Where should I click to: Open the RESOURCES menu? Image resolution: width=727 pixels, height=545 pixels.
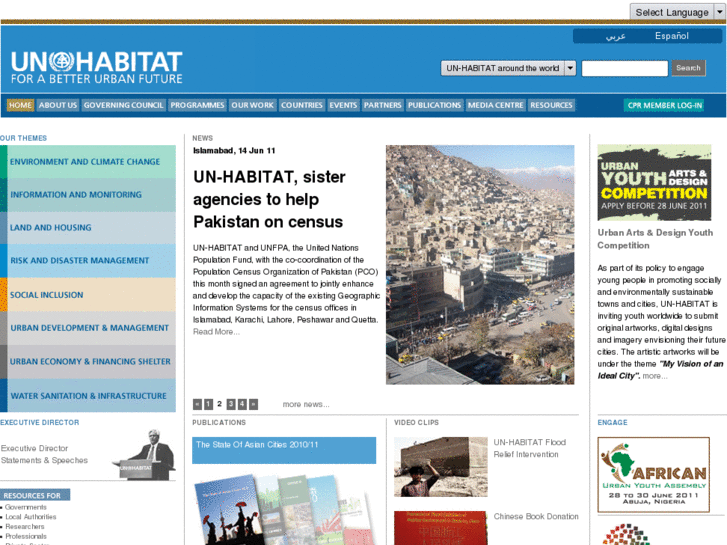coord(551,105)
